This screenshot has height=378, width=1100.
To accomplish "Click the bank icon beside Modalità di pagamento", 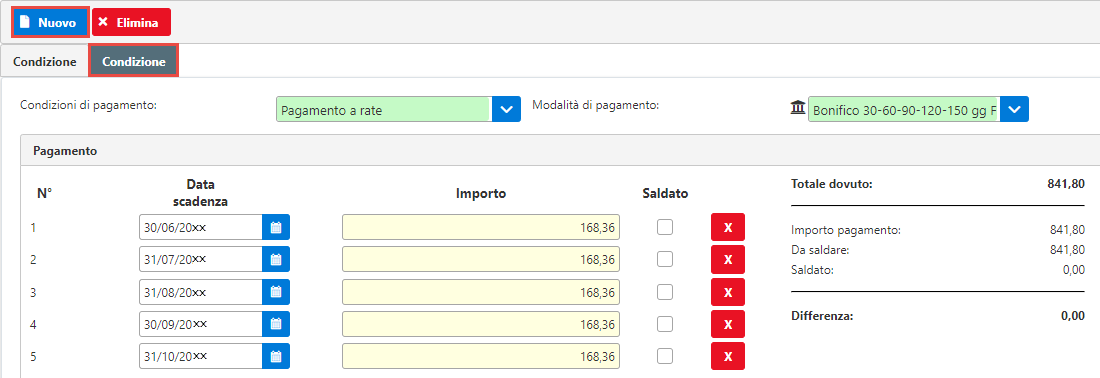I will (x=798, y=109).
